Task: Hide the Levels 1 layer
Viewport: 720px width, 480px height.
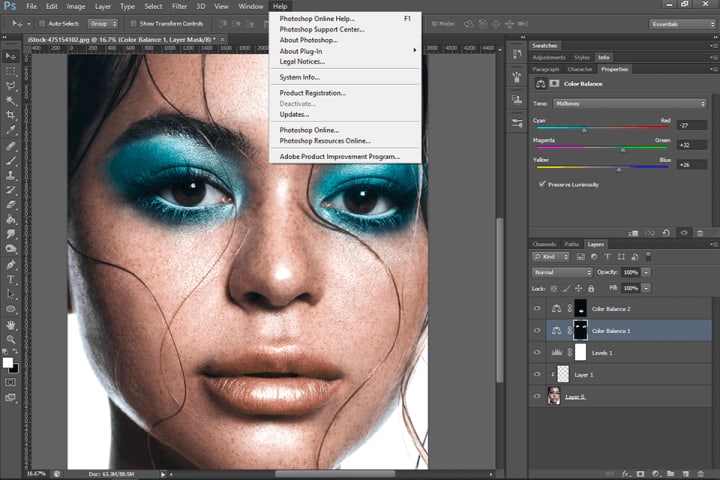Action: tap(537, 352)
